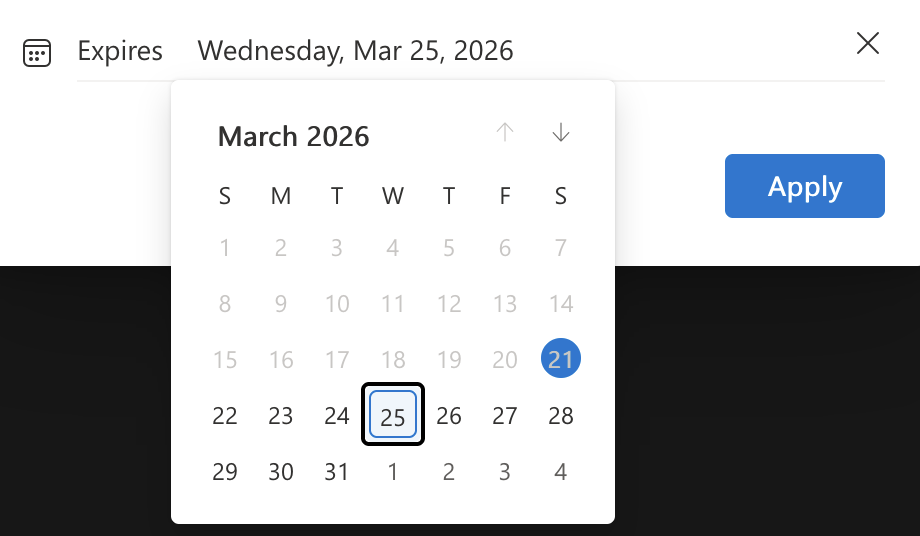Click the Apply button

point(804,186)
